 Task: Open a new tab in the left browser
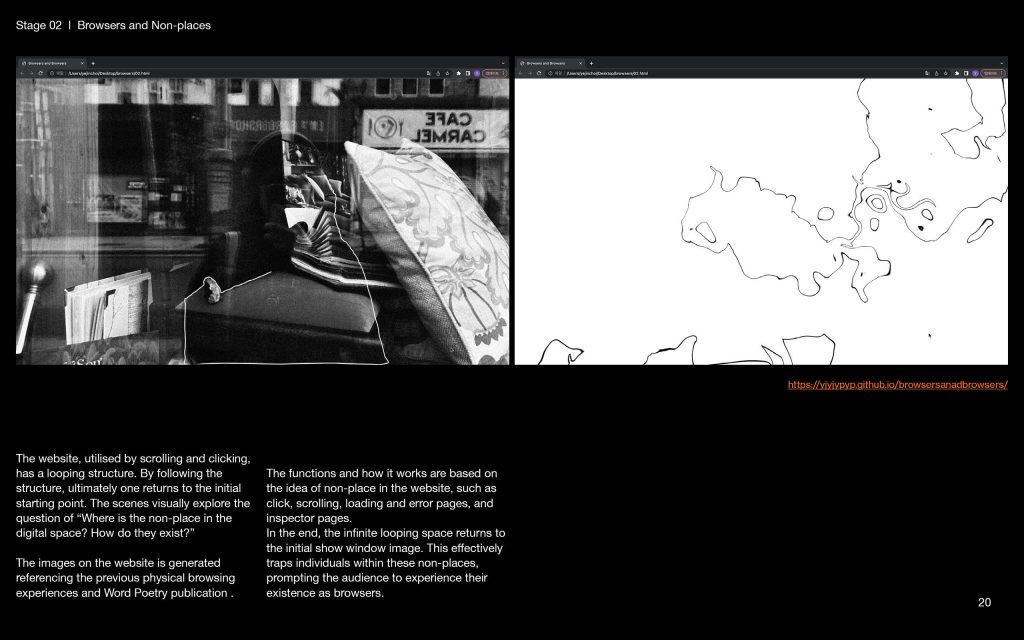click(92, 63)
